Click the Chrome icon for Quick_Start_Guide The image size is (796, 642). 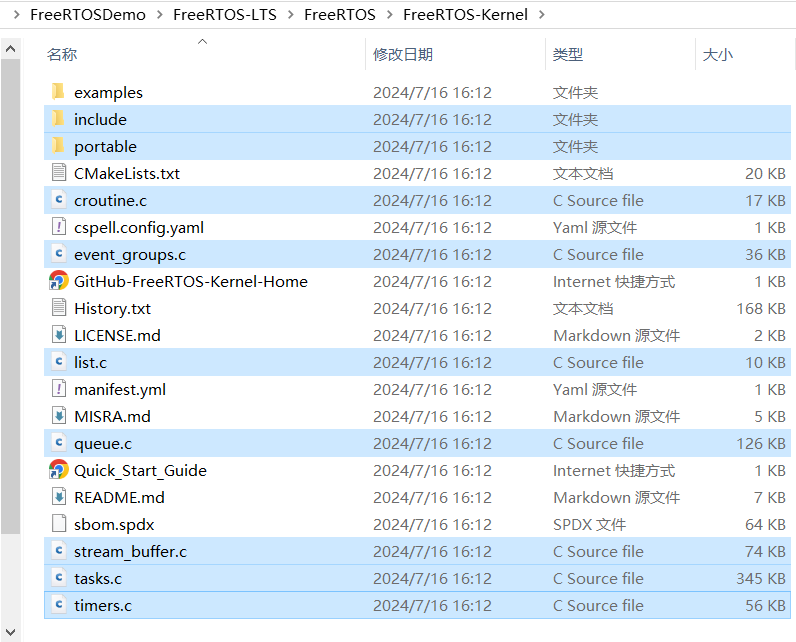click(x=58, y=469)
